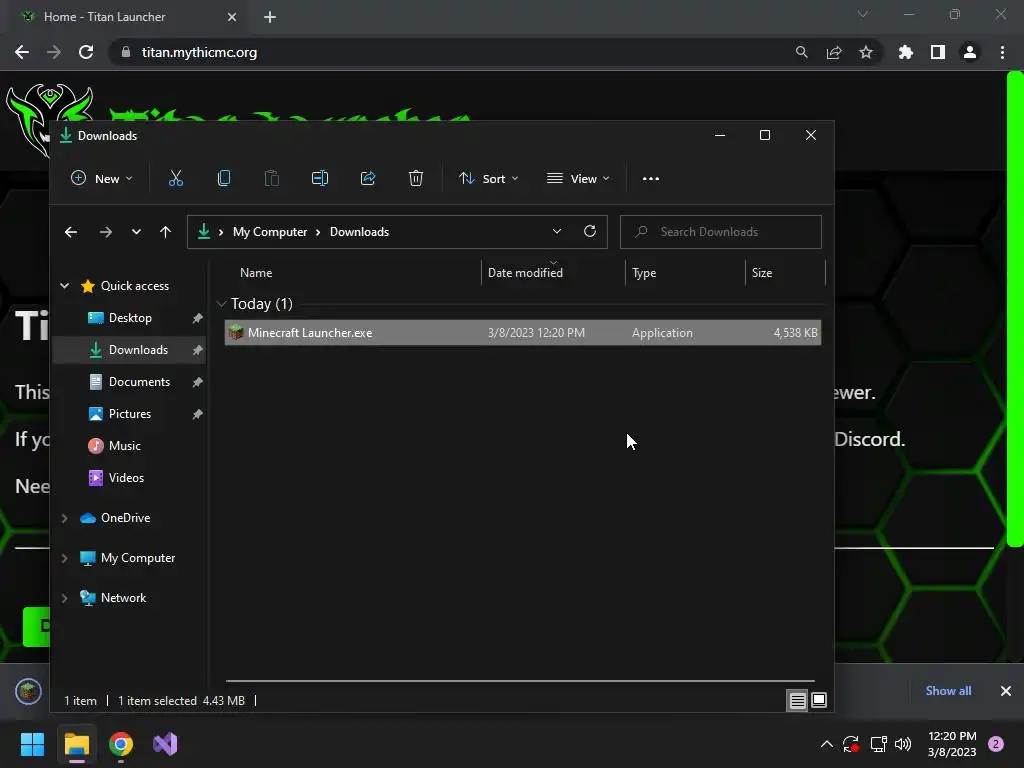
Task: Expand the OneDrive tree node
Action: coord(65,518)
